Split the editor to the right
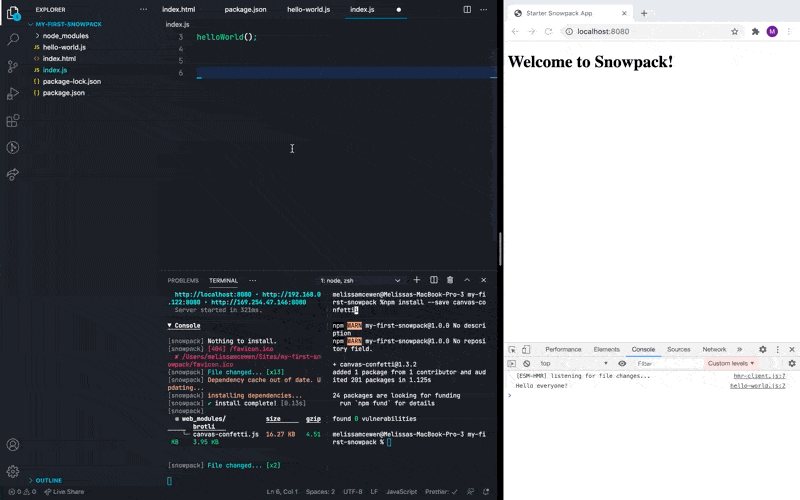The image size is (800, 500). (467, 9)
